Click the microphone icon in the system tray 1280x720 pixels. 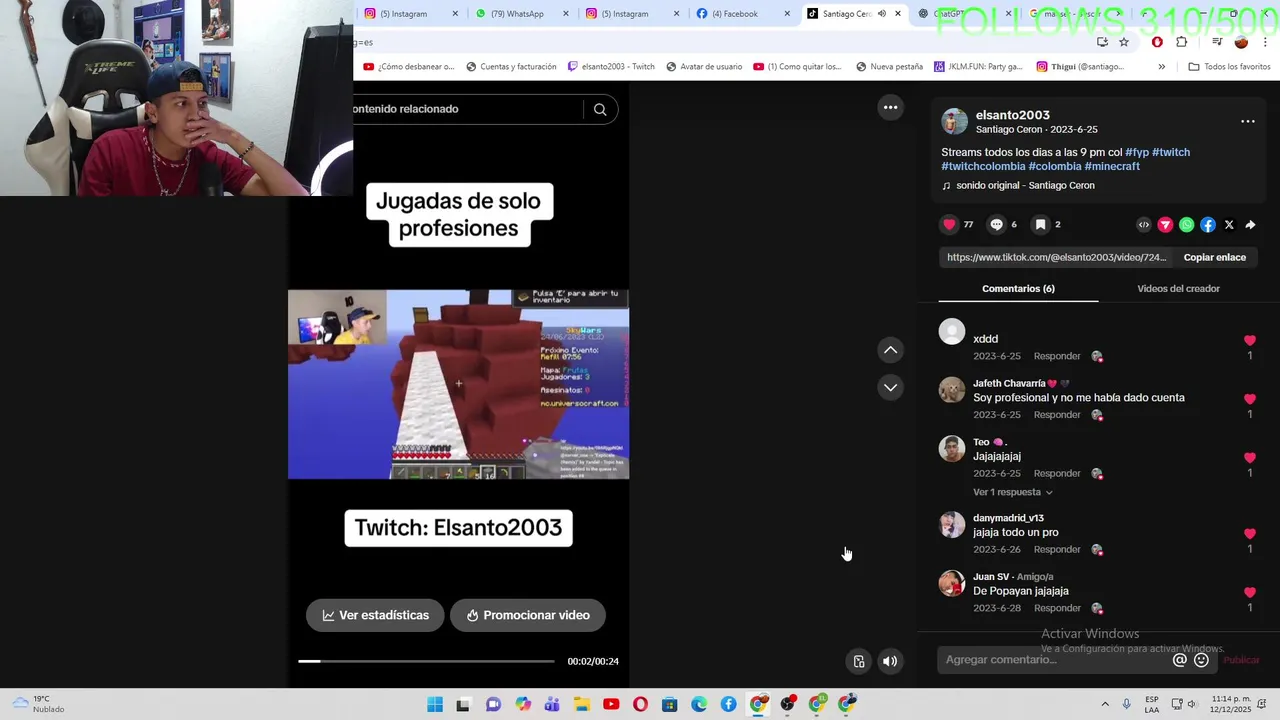[1127, 705]
